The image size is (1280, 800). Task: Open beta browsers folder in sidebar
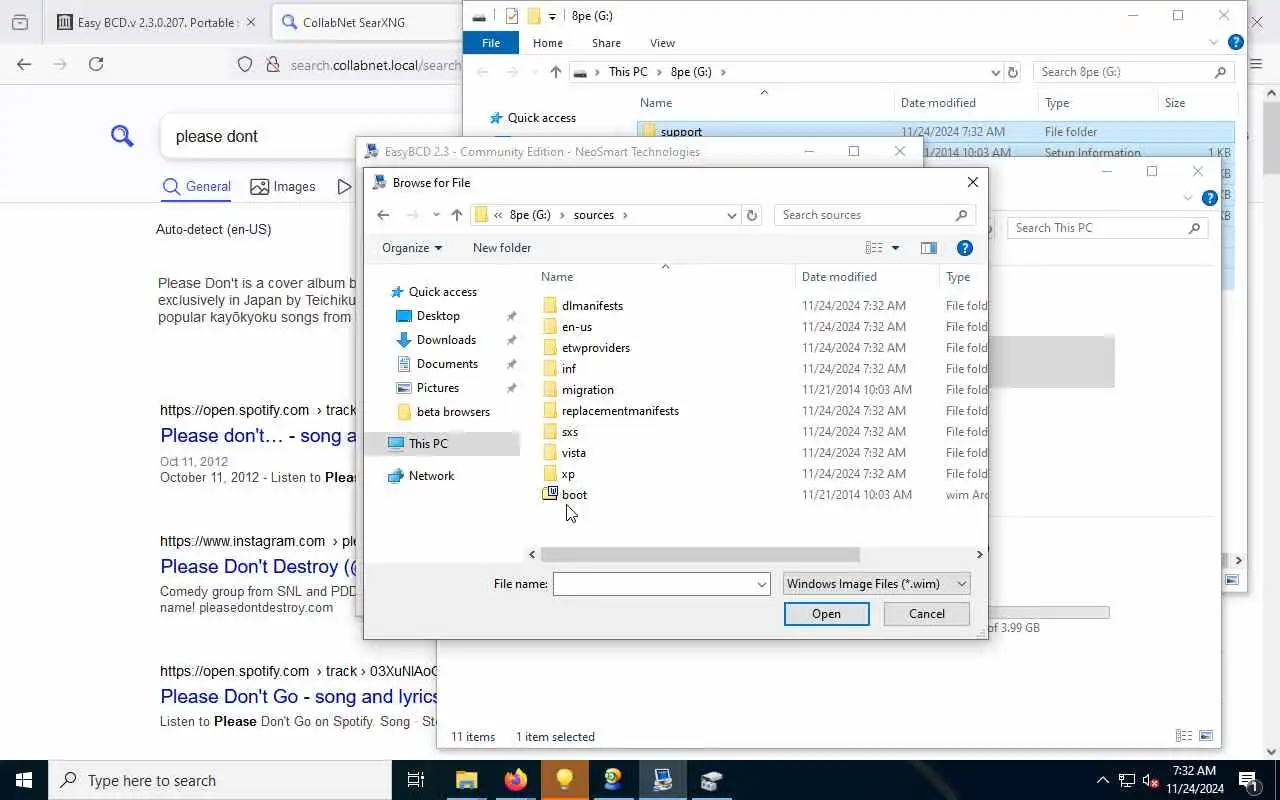[453, 412]
